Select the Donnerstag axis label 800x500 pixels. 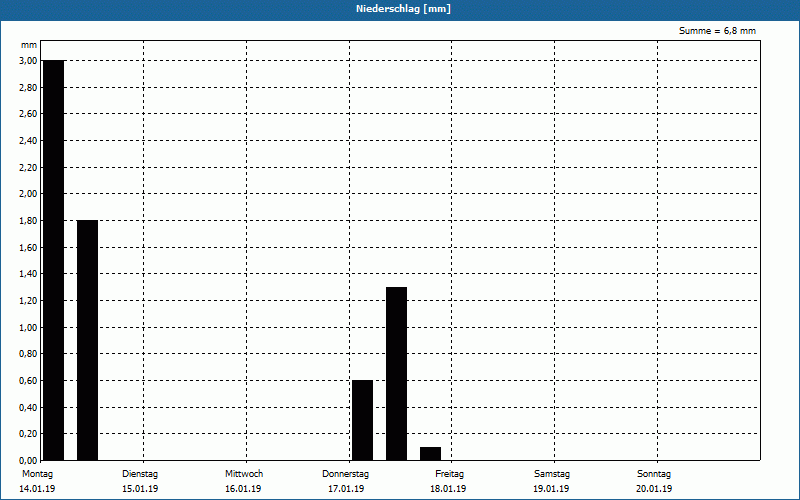point(345,474)
